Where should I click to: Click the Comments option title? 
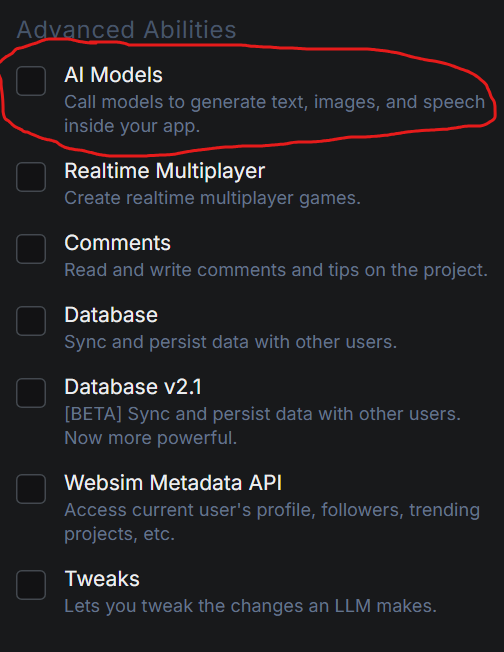click(x=117, y=243)
